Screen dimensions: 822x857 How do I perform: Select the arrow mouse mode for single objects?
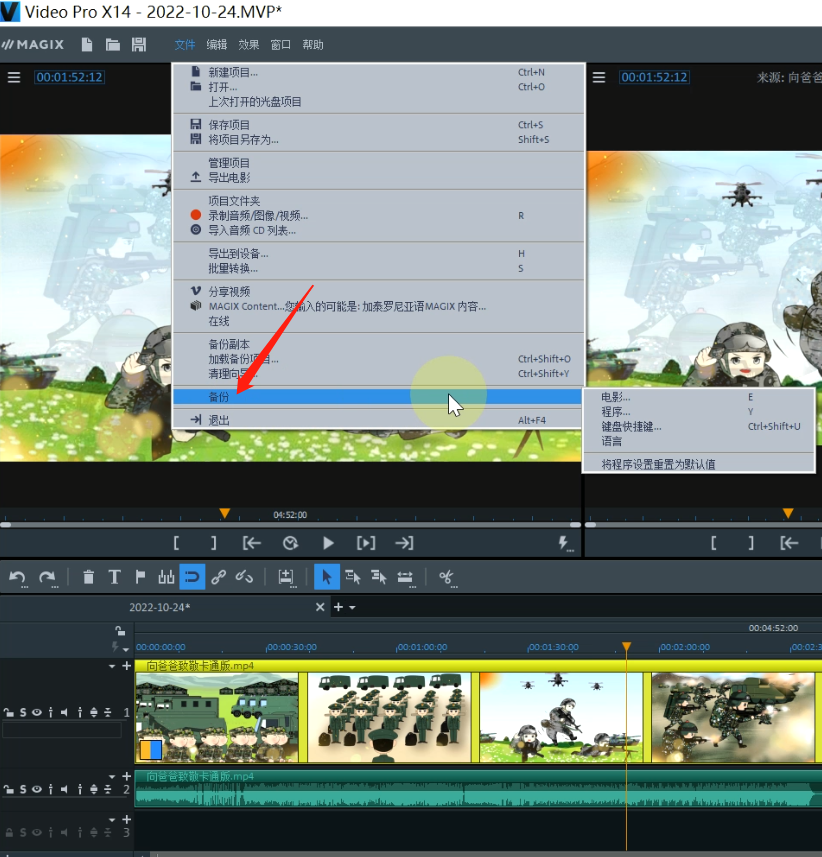(327, 577)
